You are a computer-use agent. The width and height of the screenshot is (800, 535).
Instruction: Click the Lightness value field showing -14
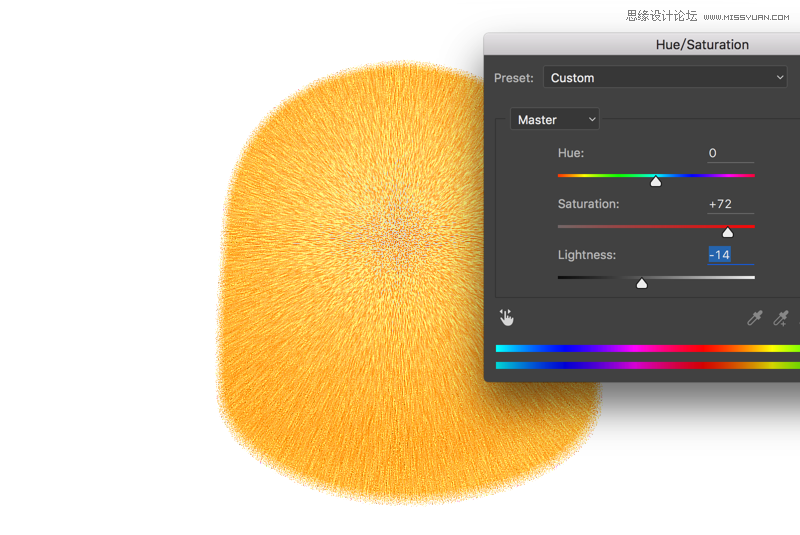pos(730,255)
